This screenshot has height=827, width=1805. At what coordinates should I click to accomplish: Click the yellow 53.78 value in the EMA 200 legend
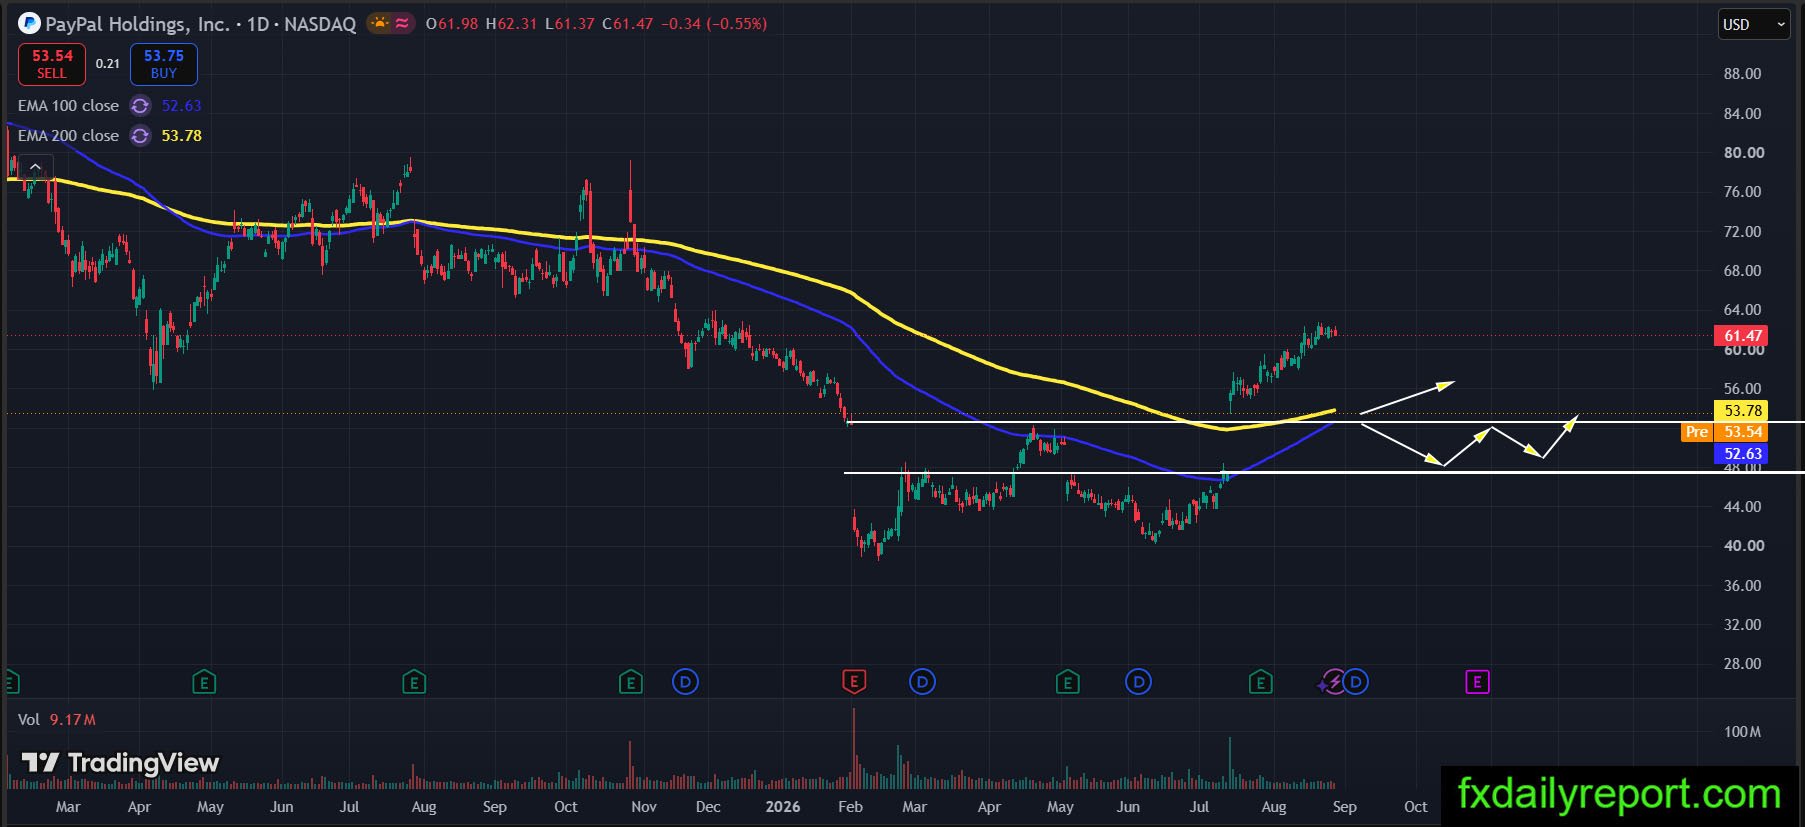click(x=181, y=136)
